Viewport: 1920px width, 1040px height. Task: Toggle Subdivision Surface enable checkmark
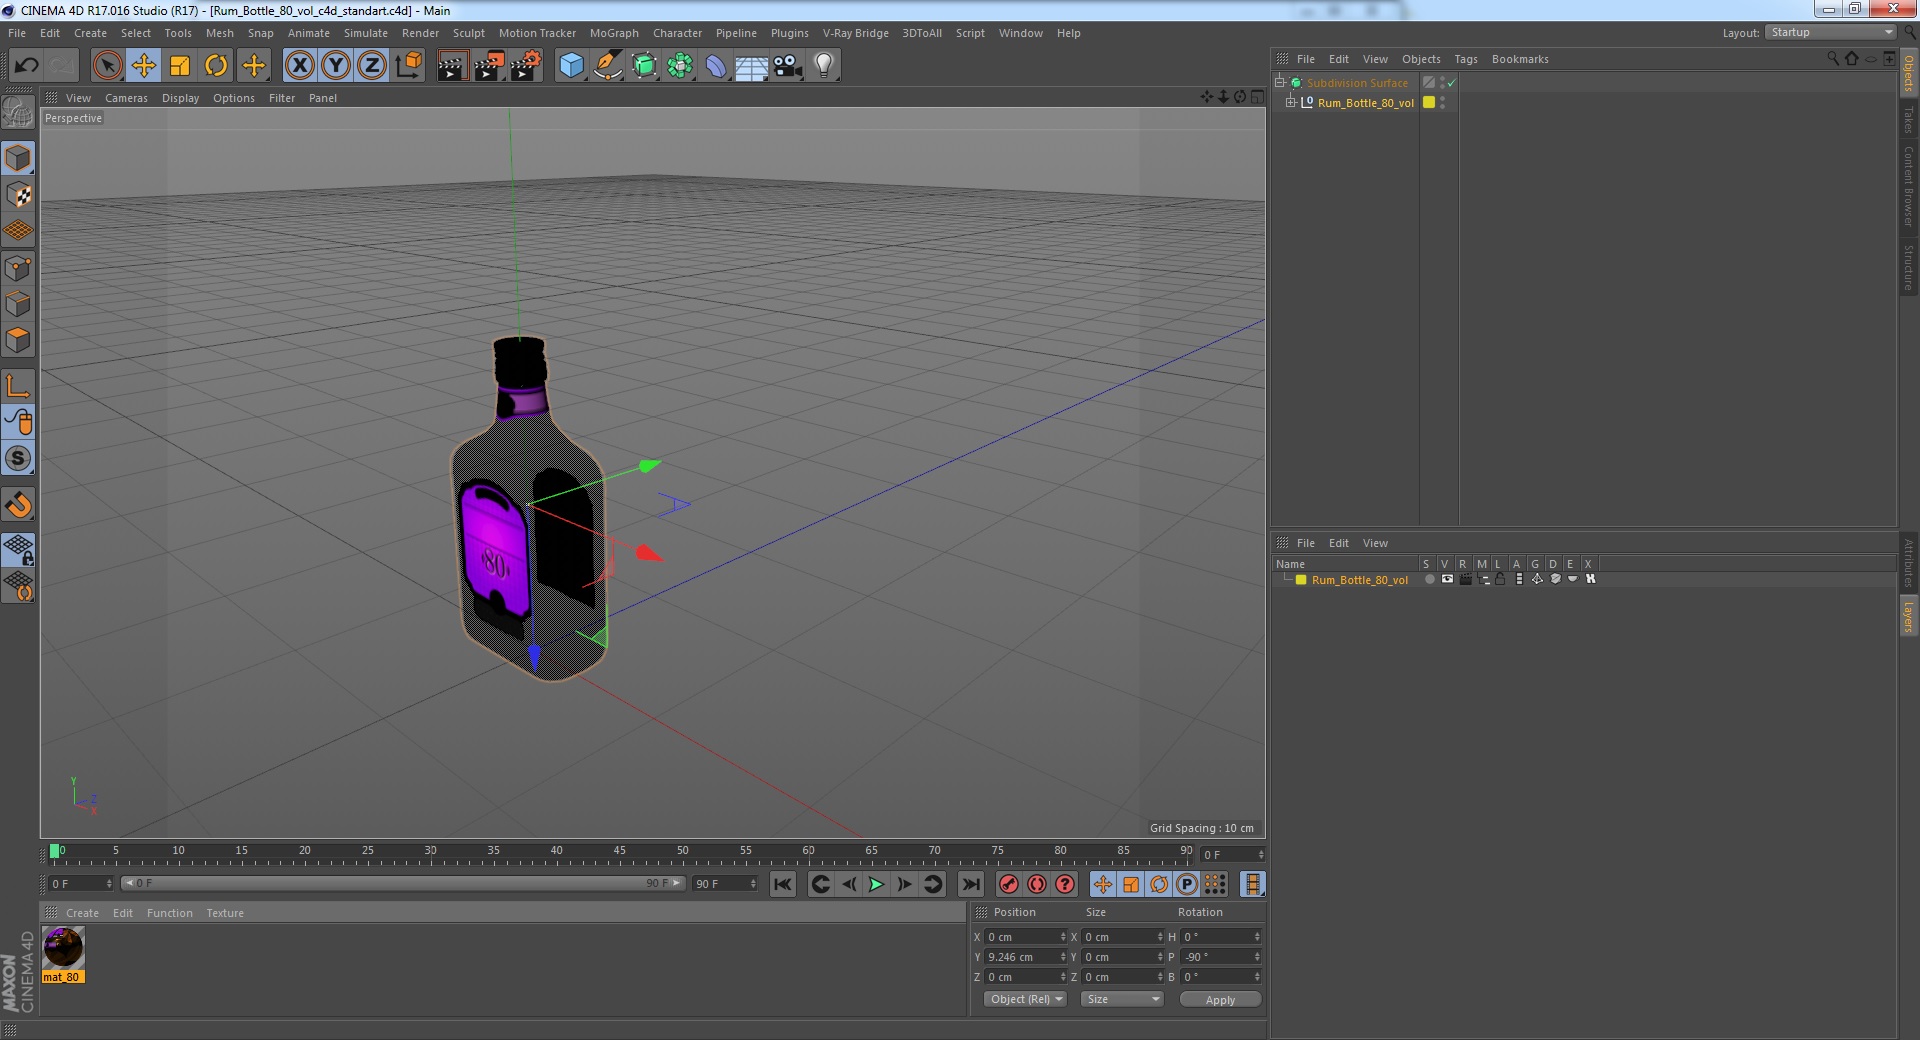(1451, 83)
